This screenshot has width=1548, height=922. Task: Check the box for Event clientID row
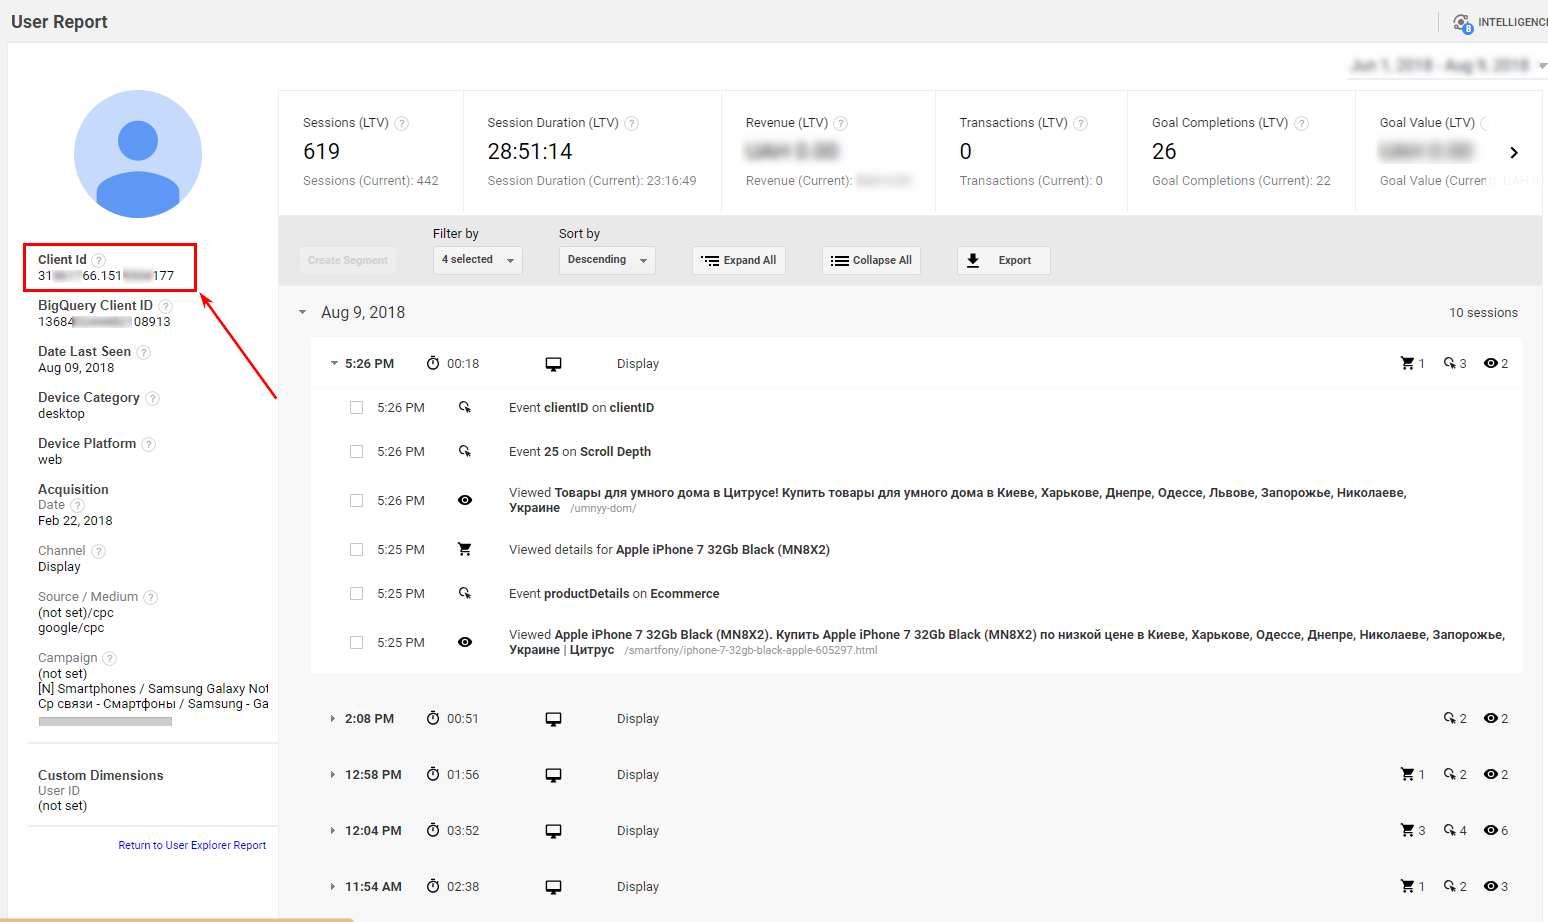[x=356, y=408]
